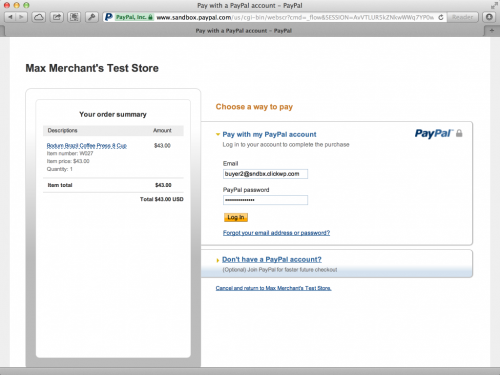
Task: Click the 'Descriptions' column header
Action: [63, 130]
